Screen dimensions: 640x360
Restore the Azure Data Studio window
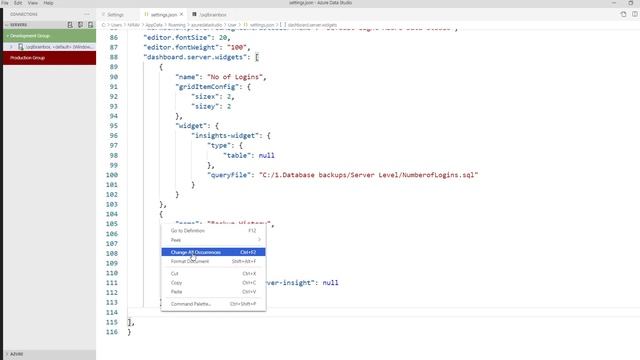pos(631,3)
